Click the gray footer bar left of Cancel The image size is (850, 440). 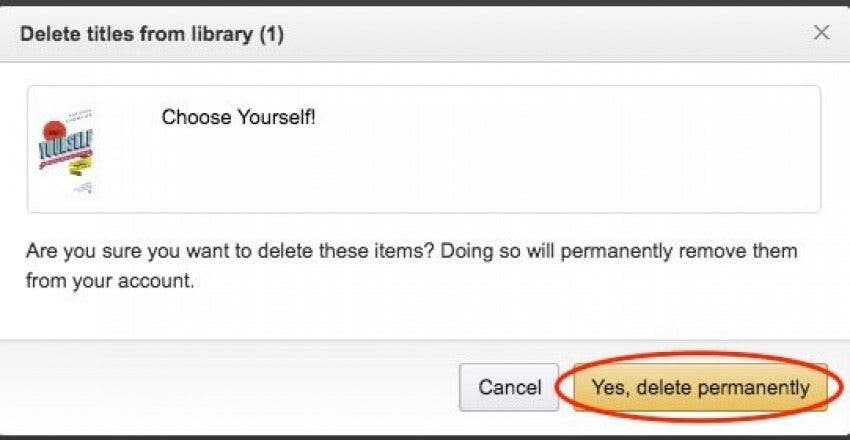click(x=228, y=387)
